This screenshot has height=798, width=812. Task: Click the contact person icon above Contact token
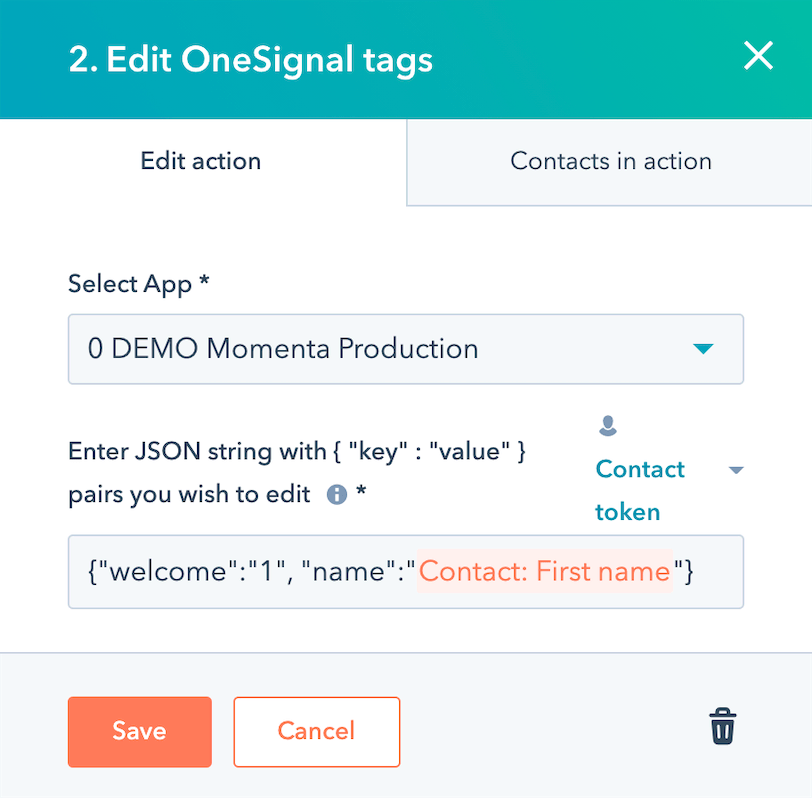tap(607, 425)
